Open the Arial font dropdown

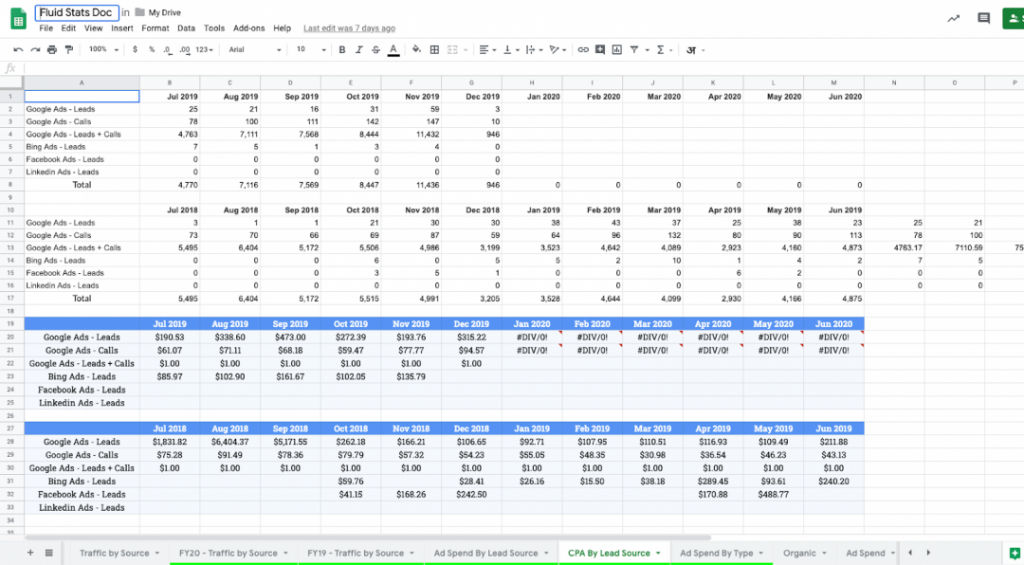click(x=253, y=49)
